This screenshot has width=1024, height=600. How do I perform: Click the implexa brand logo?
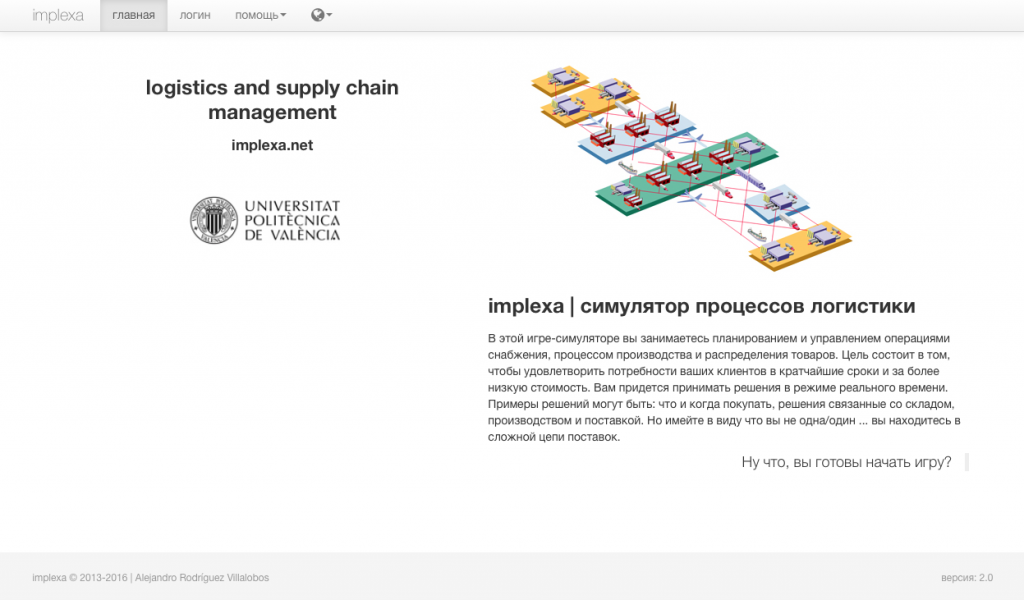[x=57, y=15]
